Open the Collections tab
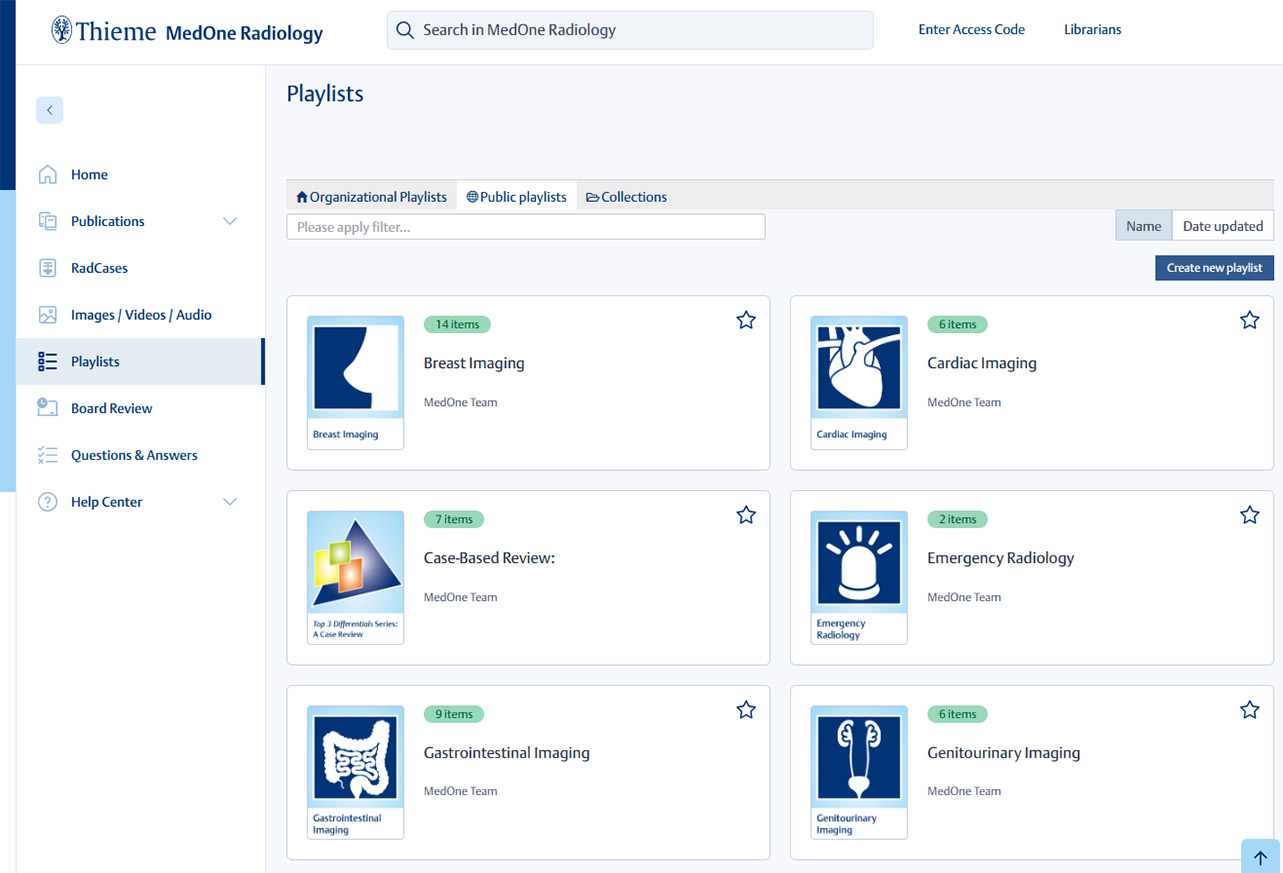The width and height of the screenshot is (1283, 873). click(626, 197)
